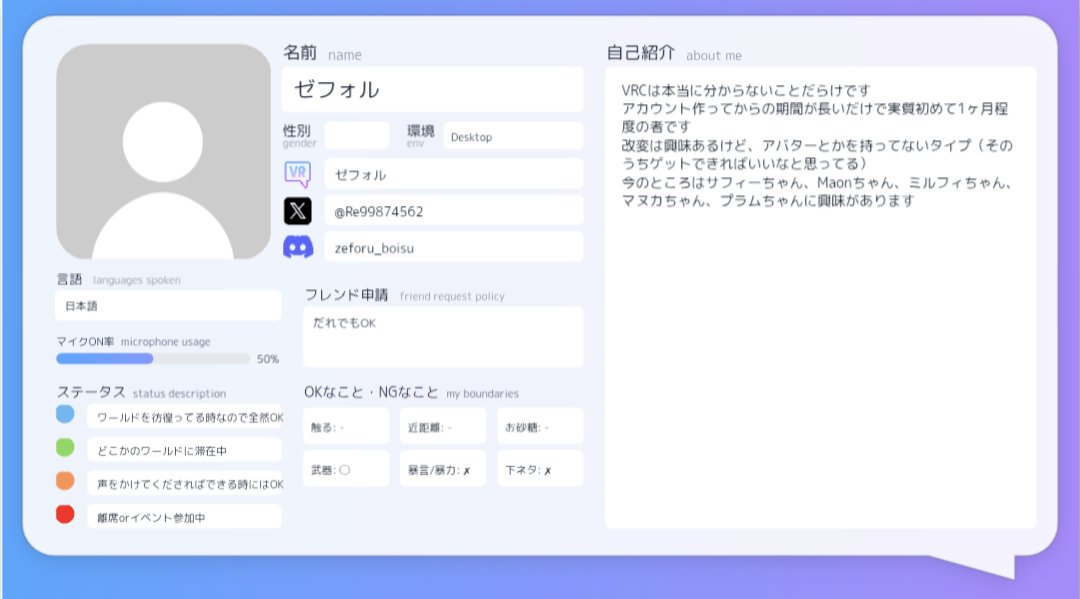Viewport: 1080px width, 599px height.
Task: Click the friend request policy box だれでもOK
Action: (x=443, y=337)
